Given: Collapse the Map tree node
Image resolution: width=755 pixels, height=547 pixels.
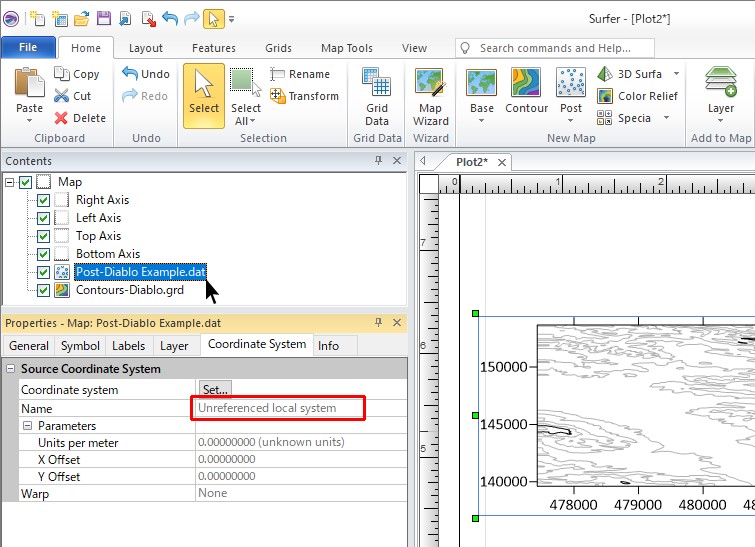Looking at the screenshot, I should click(9, 182).
